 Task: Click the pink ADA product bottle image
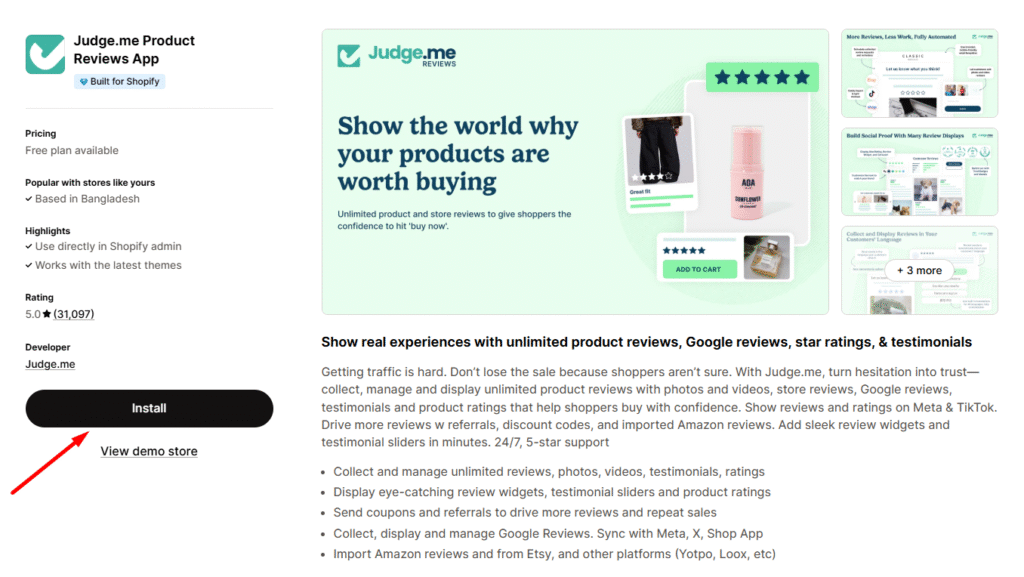point(747,173)
